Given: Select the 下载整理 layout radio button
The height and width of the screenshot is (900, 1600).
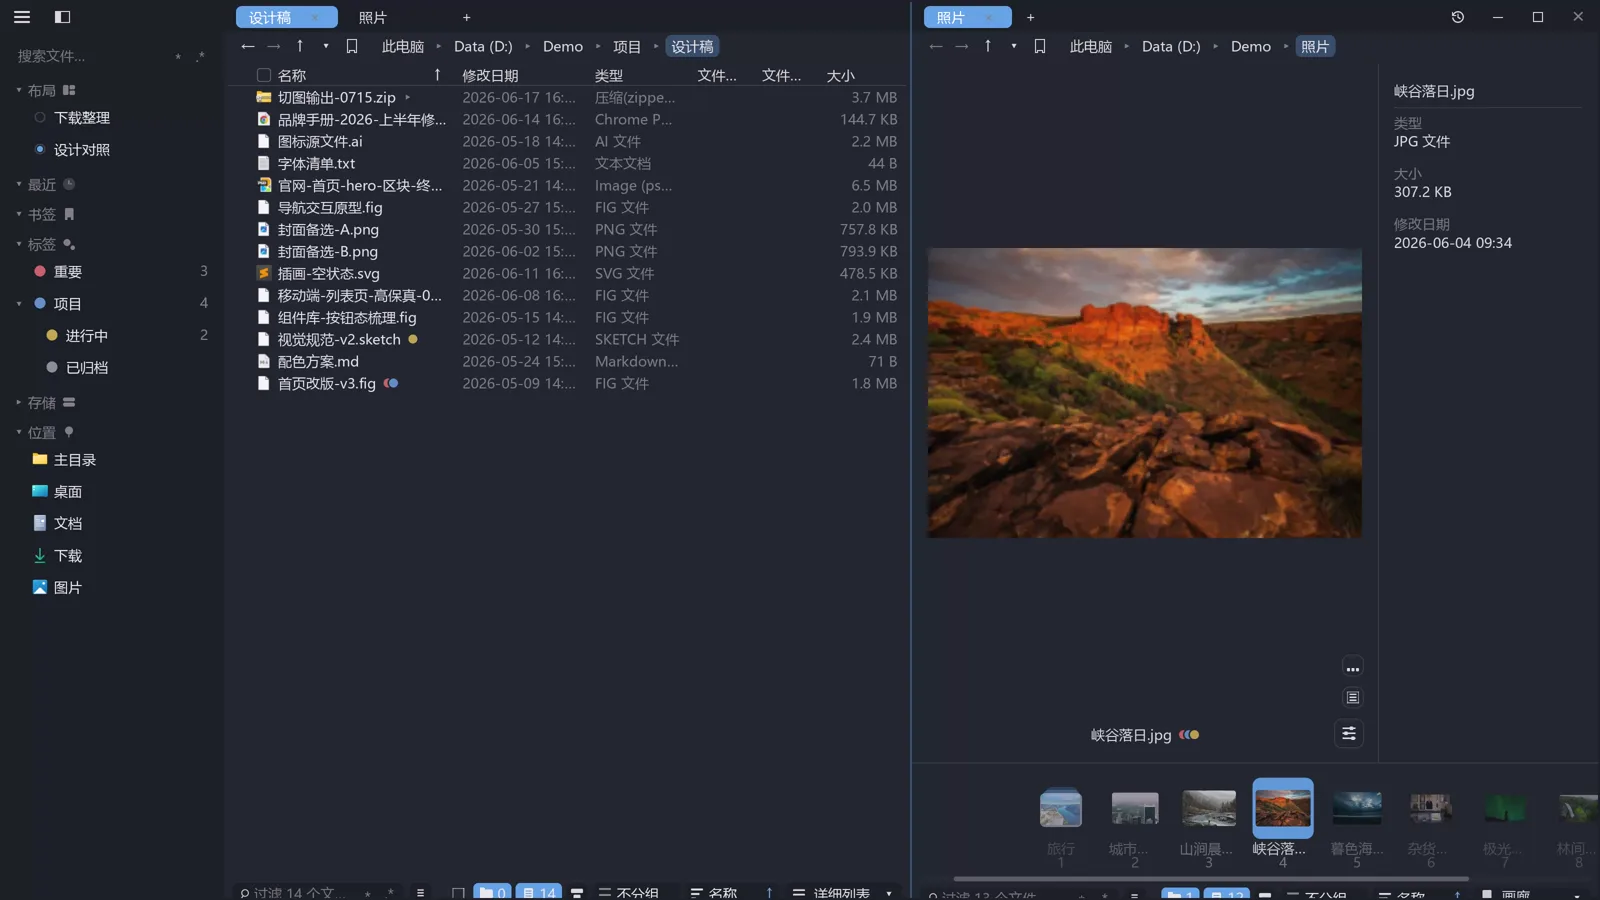Looking at the screenshot, I should (x=40, y=118).
